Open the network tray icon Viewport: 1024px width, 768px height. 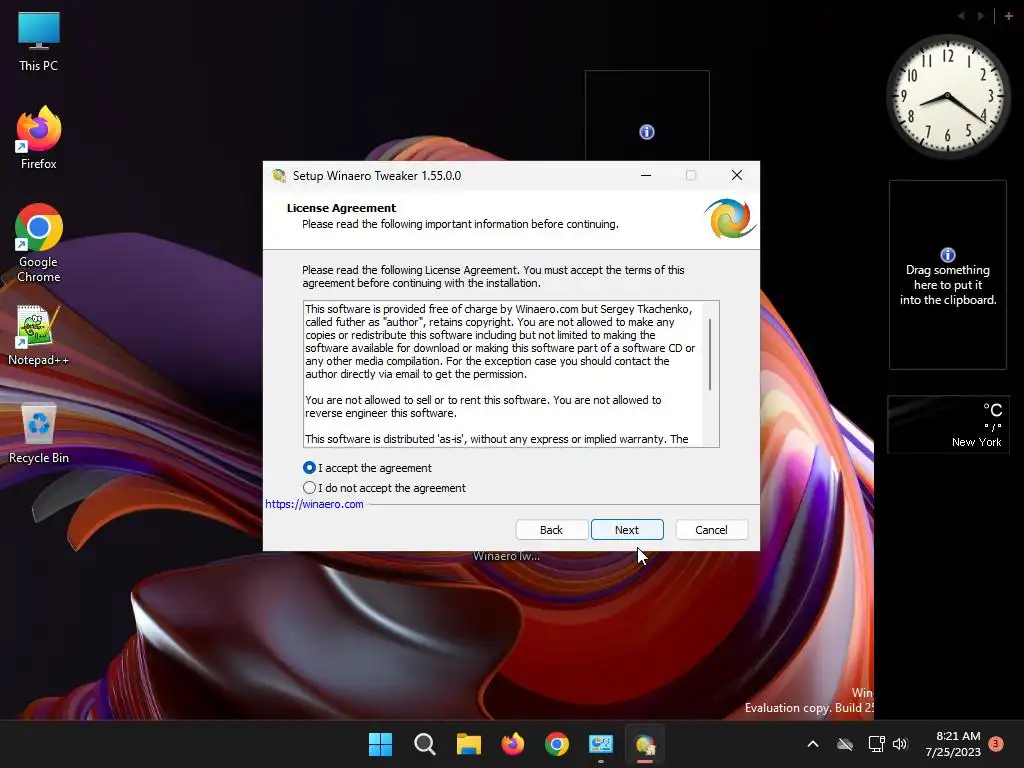(x=876, y=744)
